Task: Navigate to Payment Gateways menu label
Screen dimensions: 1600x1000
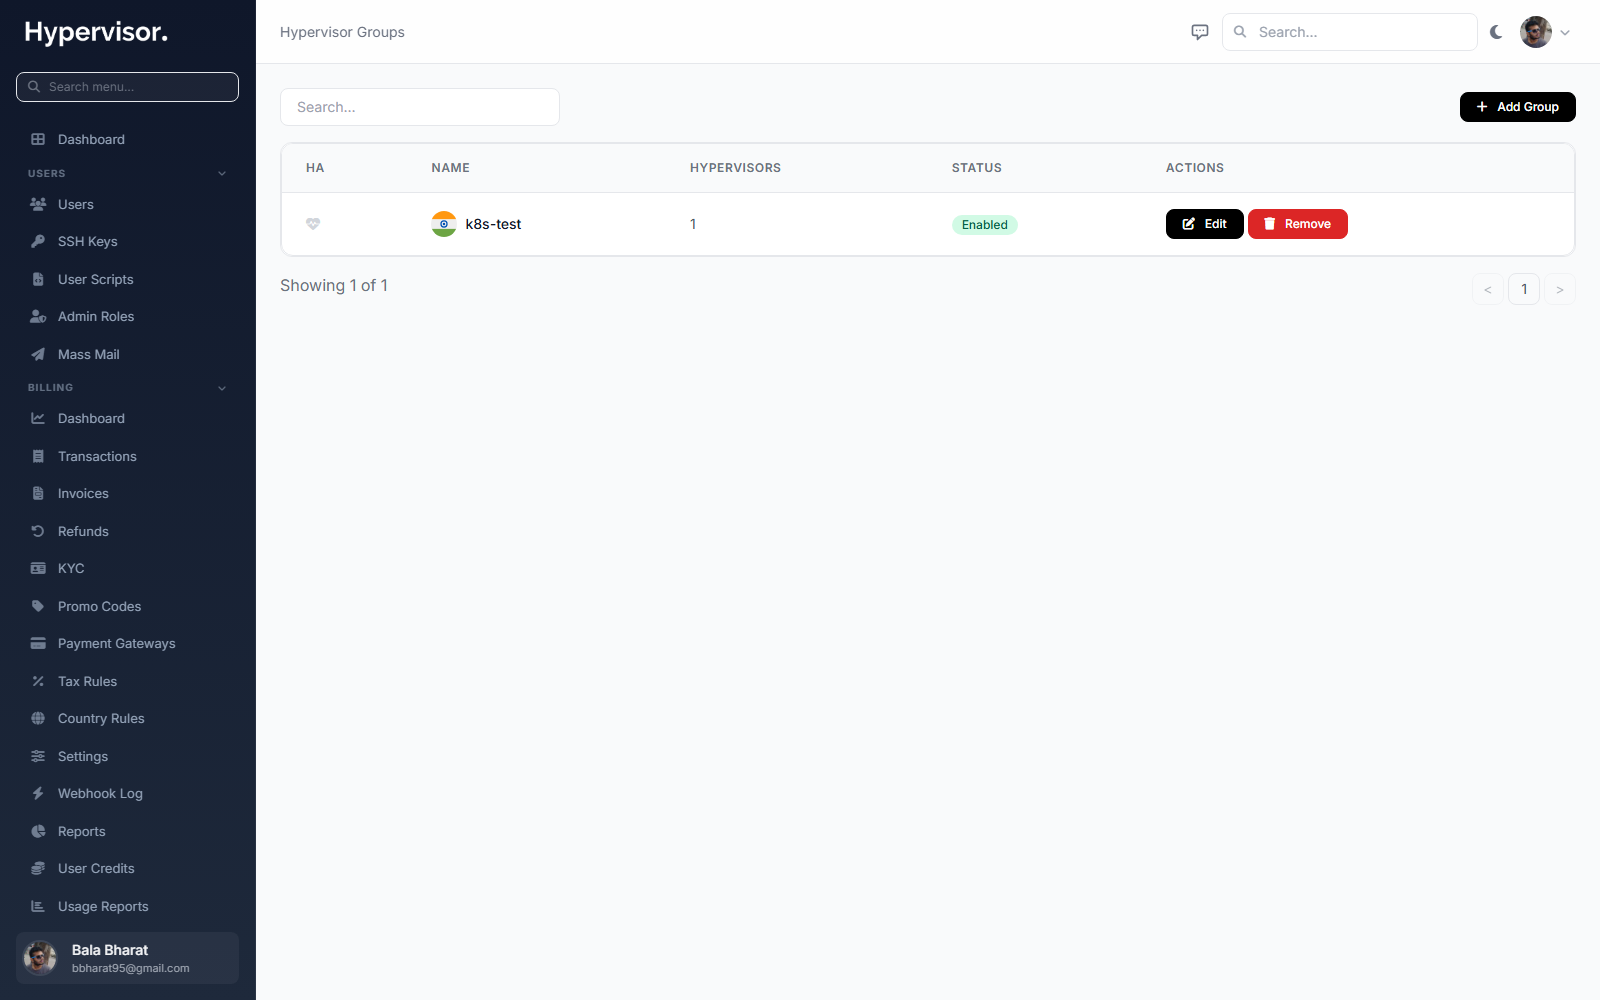Action: click(117, 643)
